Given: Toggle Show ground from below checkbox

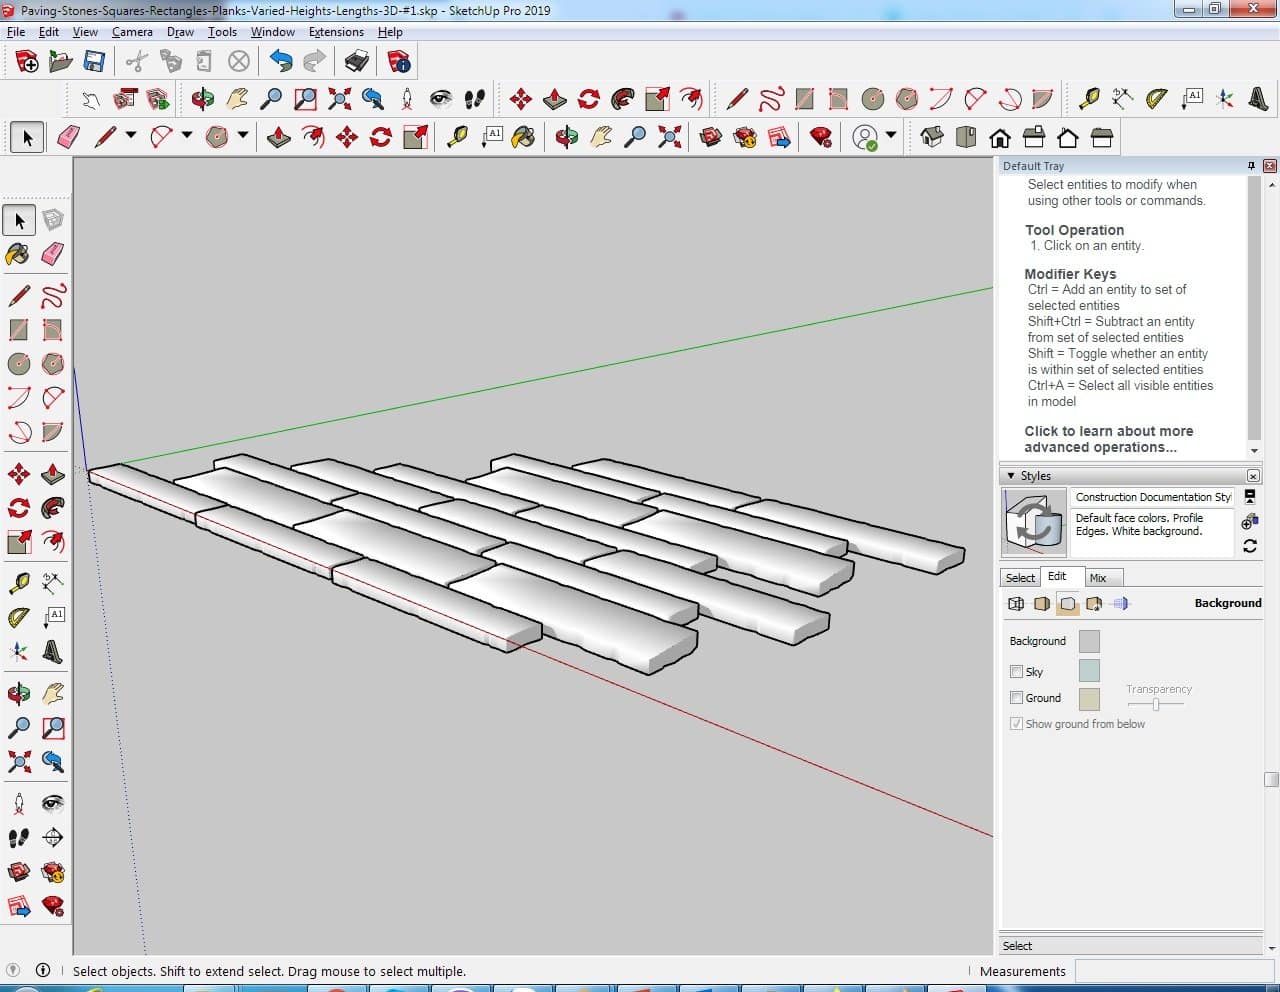Looking at the screenshot, I should click(x=1016, y=724).
